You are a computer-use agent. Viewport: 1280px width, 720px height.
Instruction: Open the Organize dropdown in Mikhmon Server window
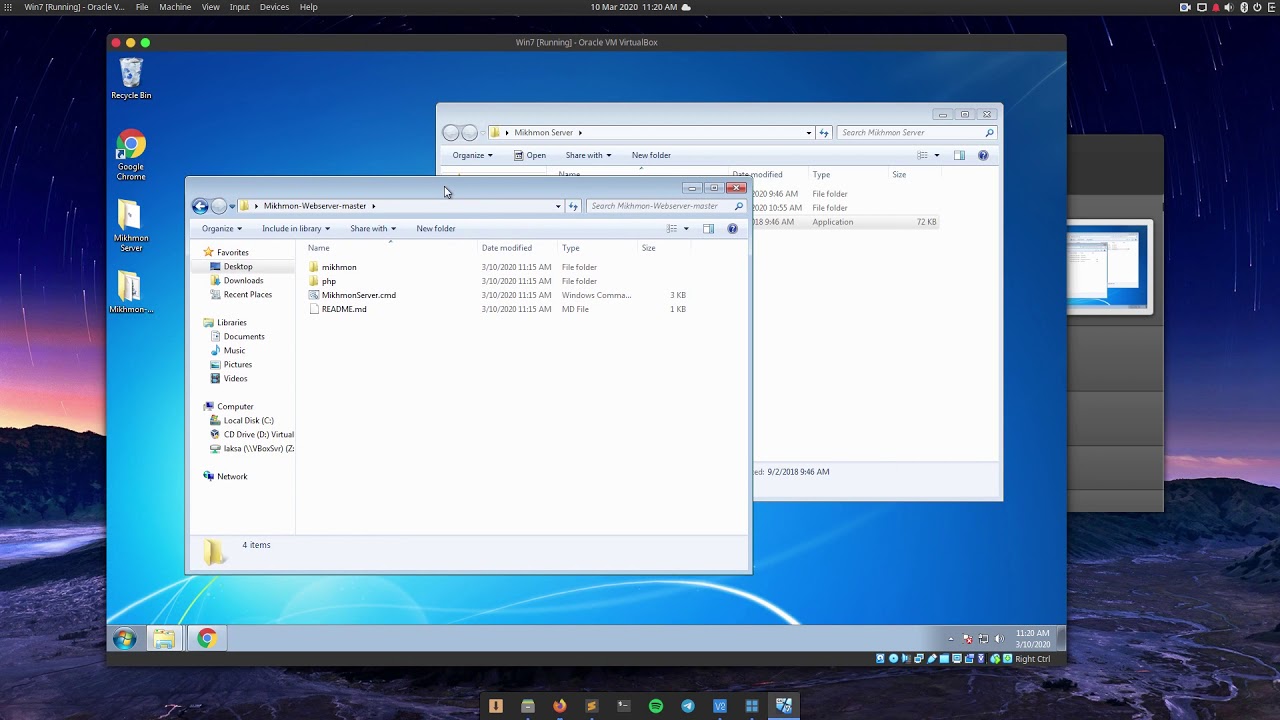point(472,155)
